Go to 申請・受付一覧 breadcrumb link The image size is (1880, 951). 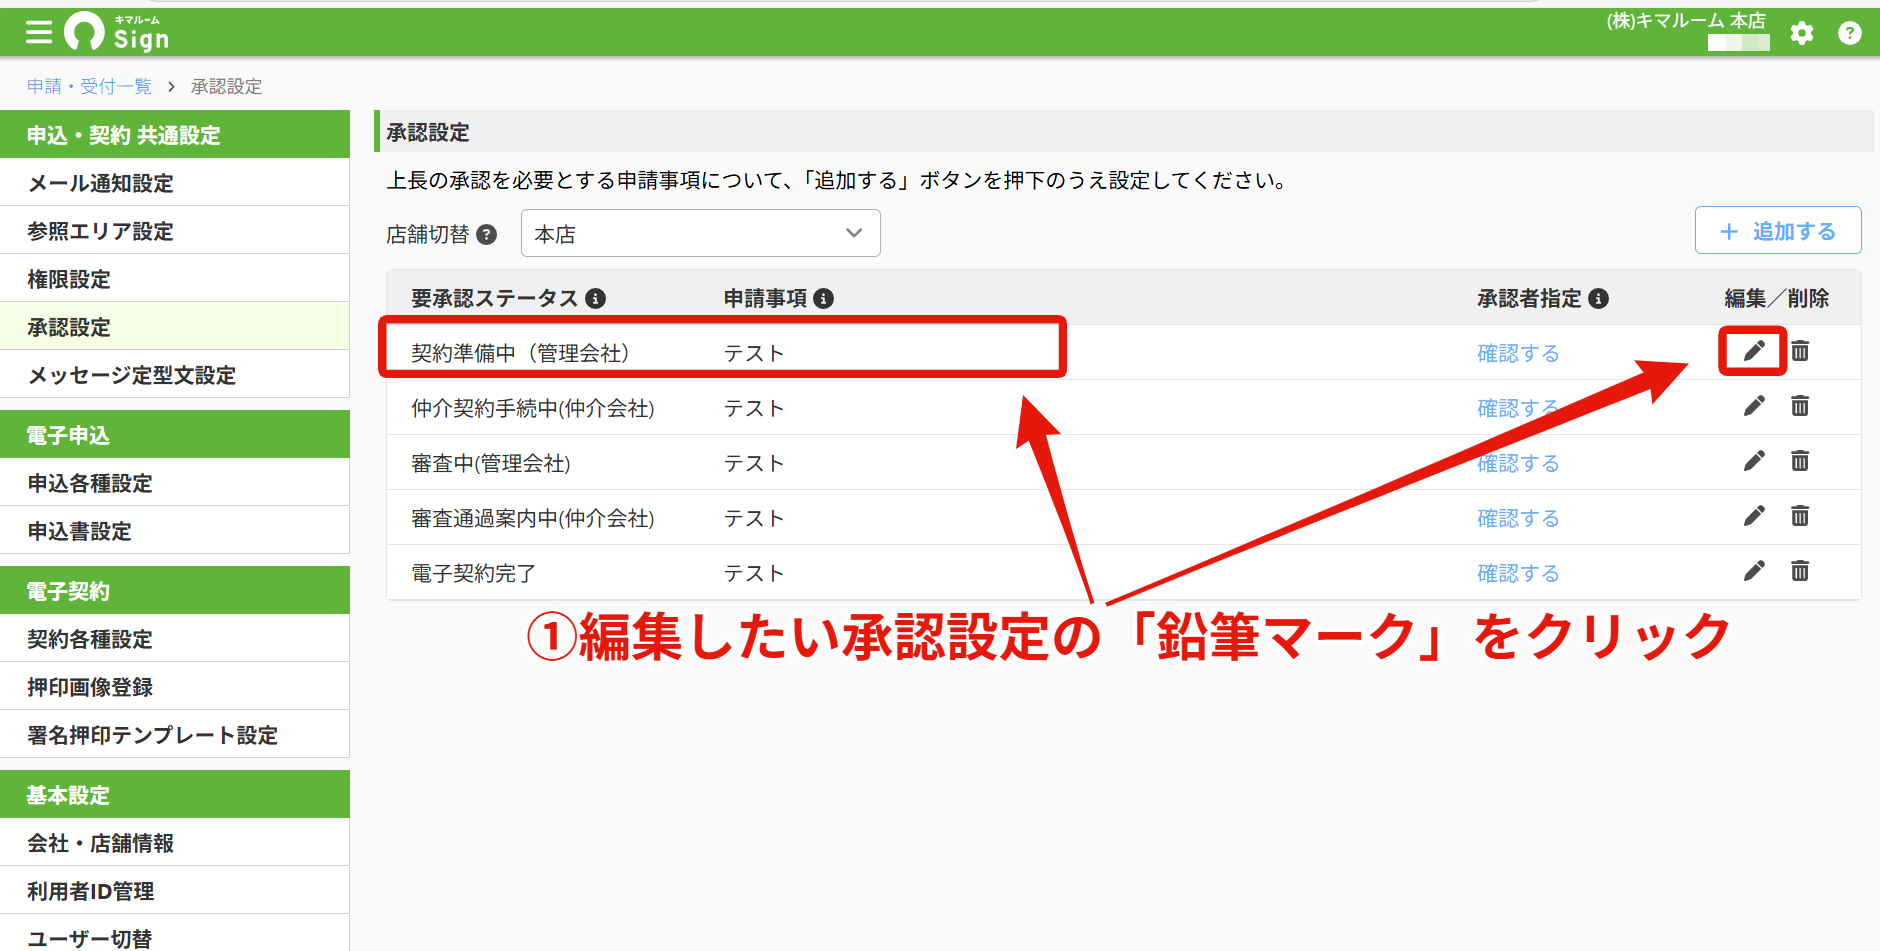(89, 87)
